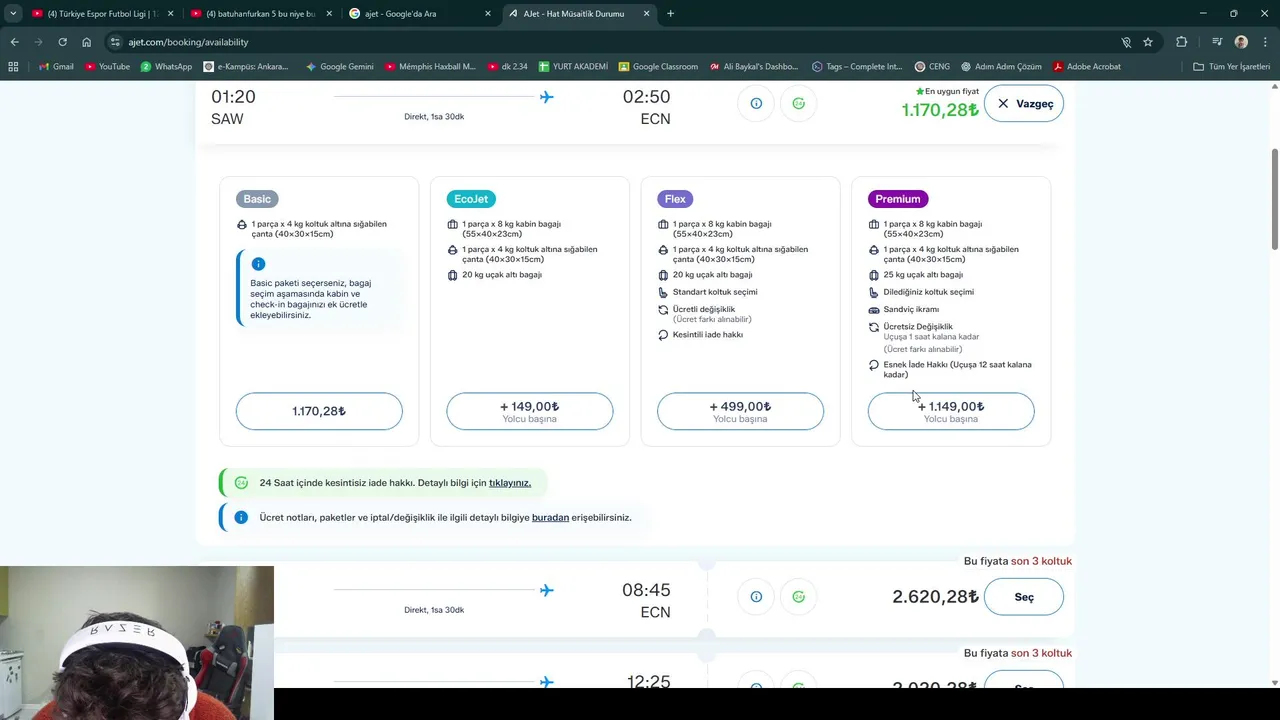Open a new browser tab
Viewport: 1280px width, 720px height.
[670, 14]
